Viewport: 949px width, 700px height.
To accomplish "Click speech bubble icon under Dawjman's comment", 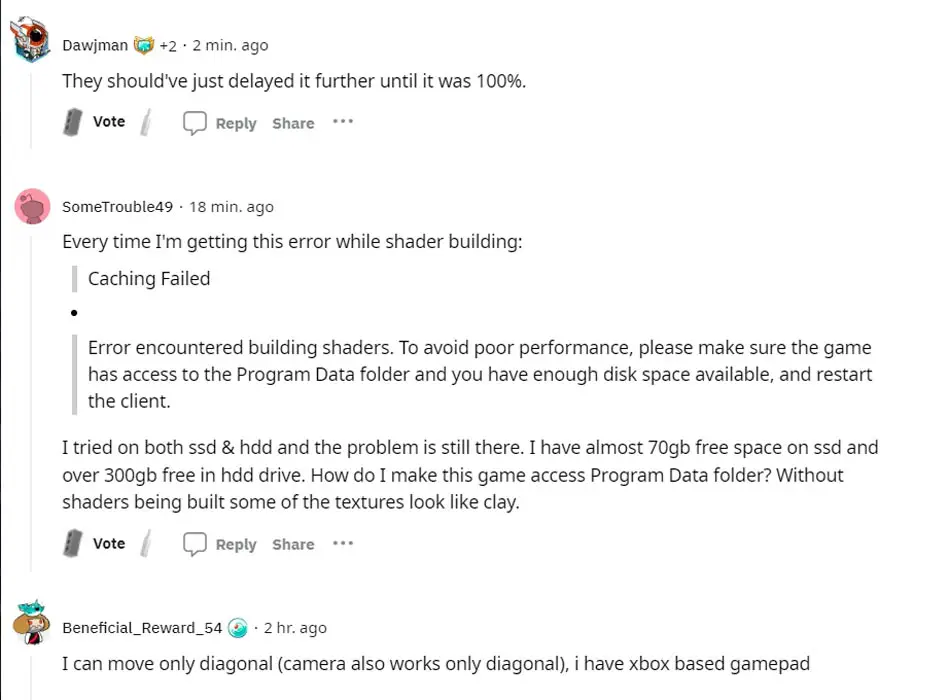I will [194, 123].
